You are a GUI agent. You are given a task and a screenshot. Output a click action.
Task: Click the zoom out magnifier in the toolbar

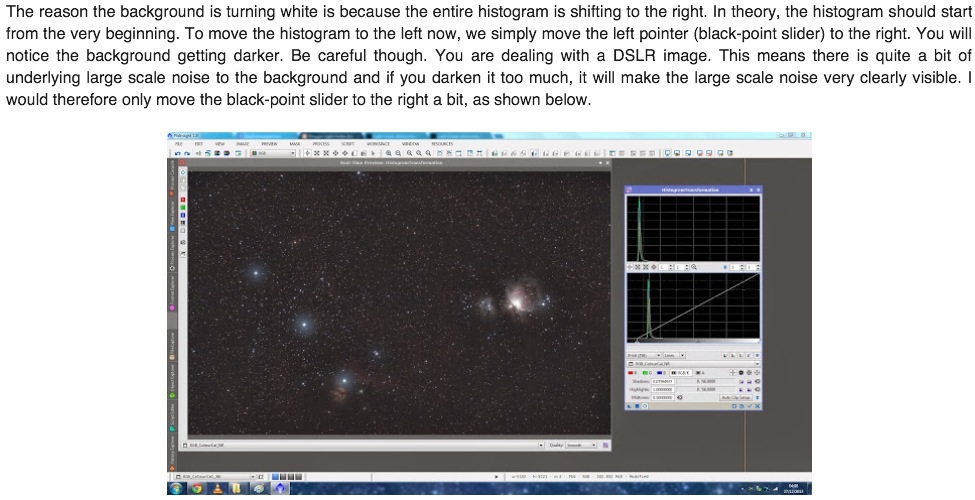398,153
